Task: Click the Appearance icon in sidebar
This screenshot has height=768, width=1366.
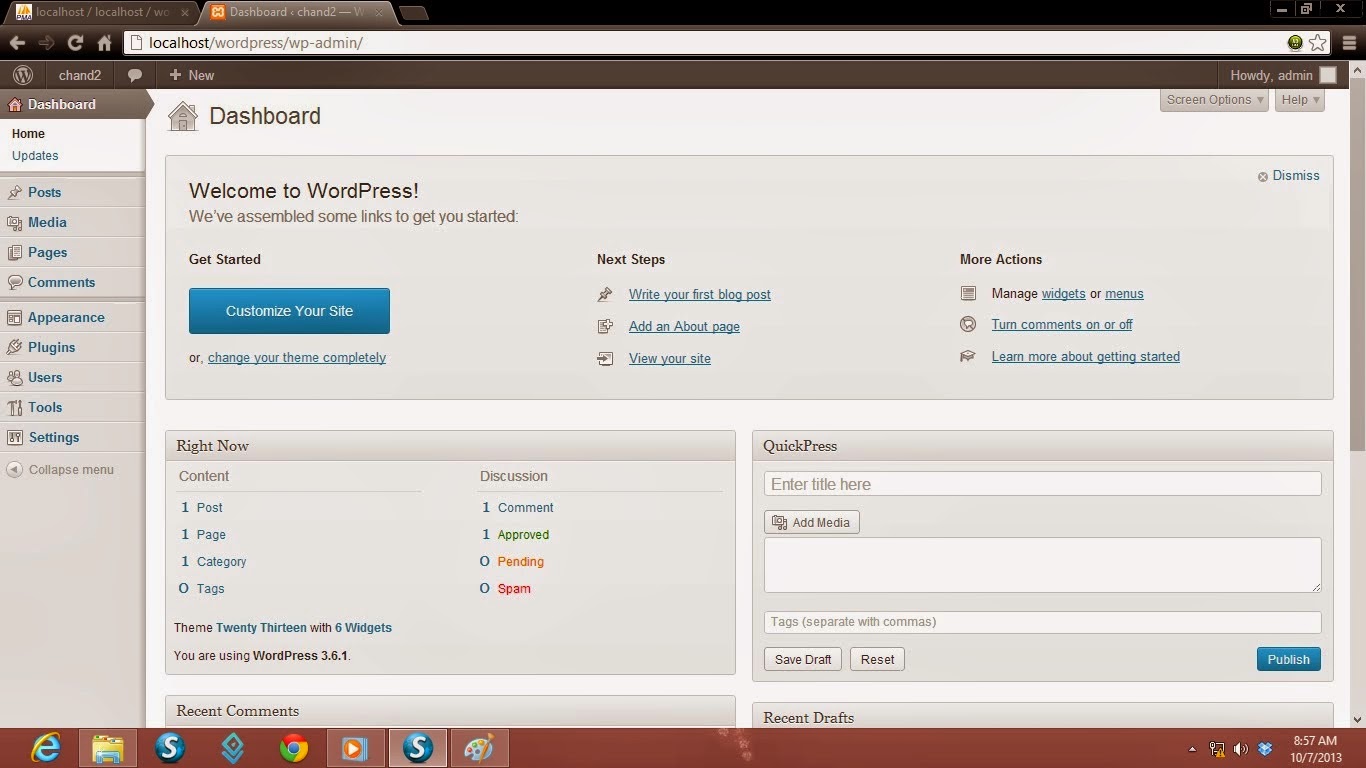Action: point(14,317)
